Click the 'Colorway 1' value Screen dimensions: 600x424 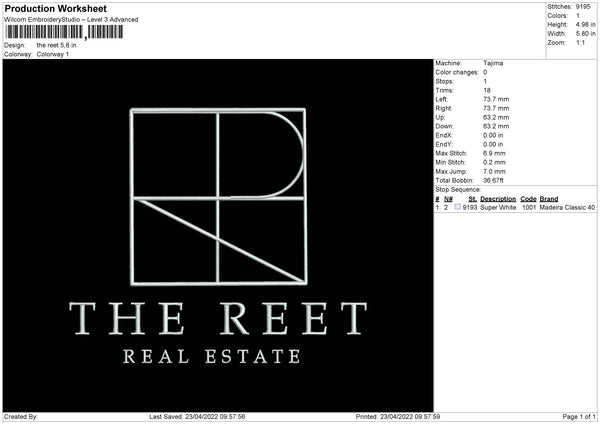[x=53, y=54]
